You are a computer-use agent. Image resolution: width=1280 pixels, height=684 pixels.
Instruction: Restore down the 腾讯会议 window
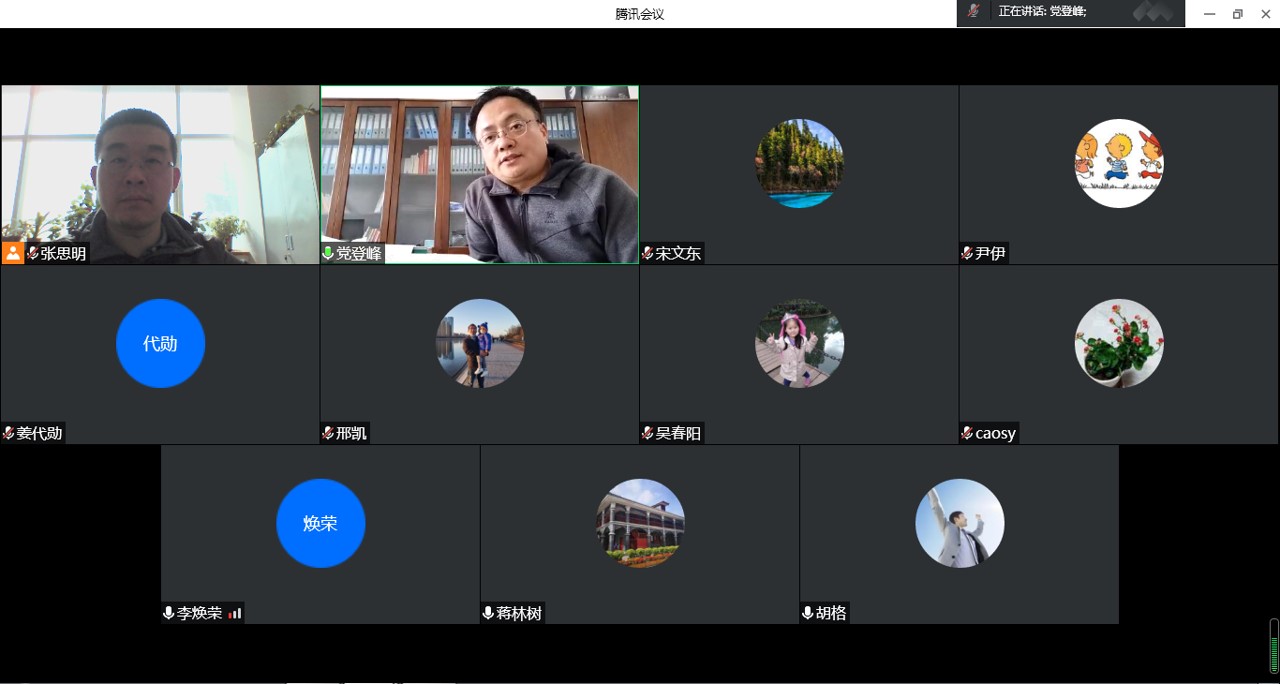pos(1237,13)
